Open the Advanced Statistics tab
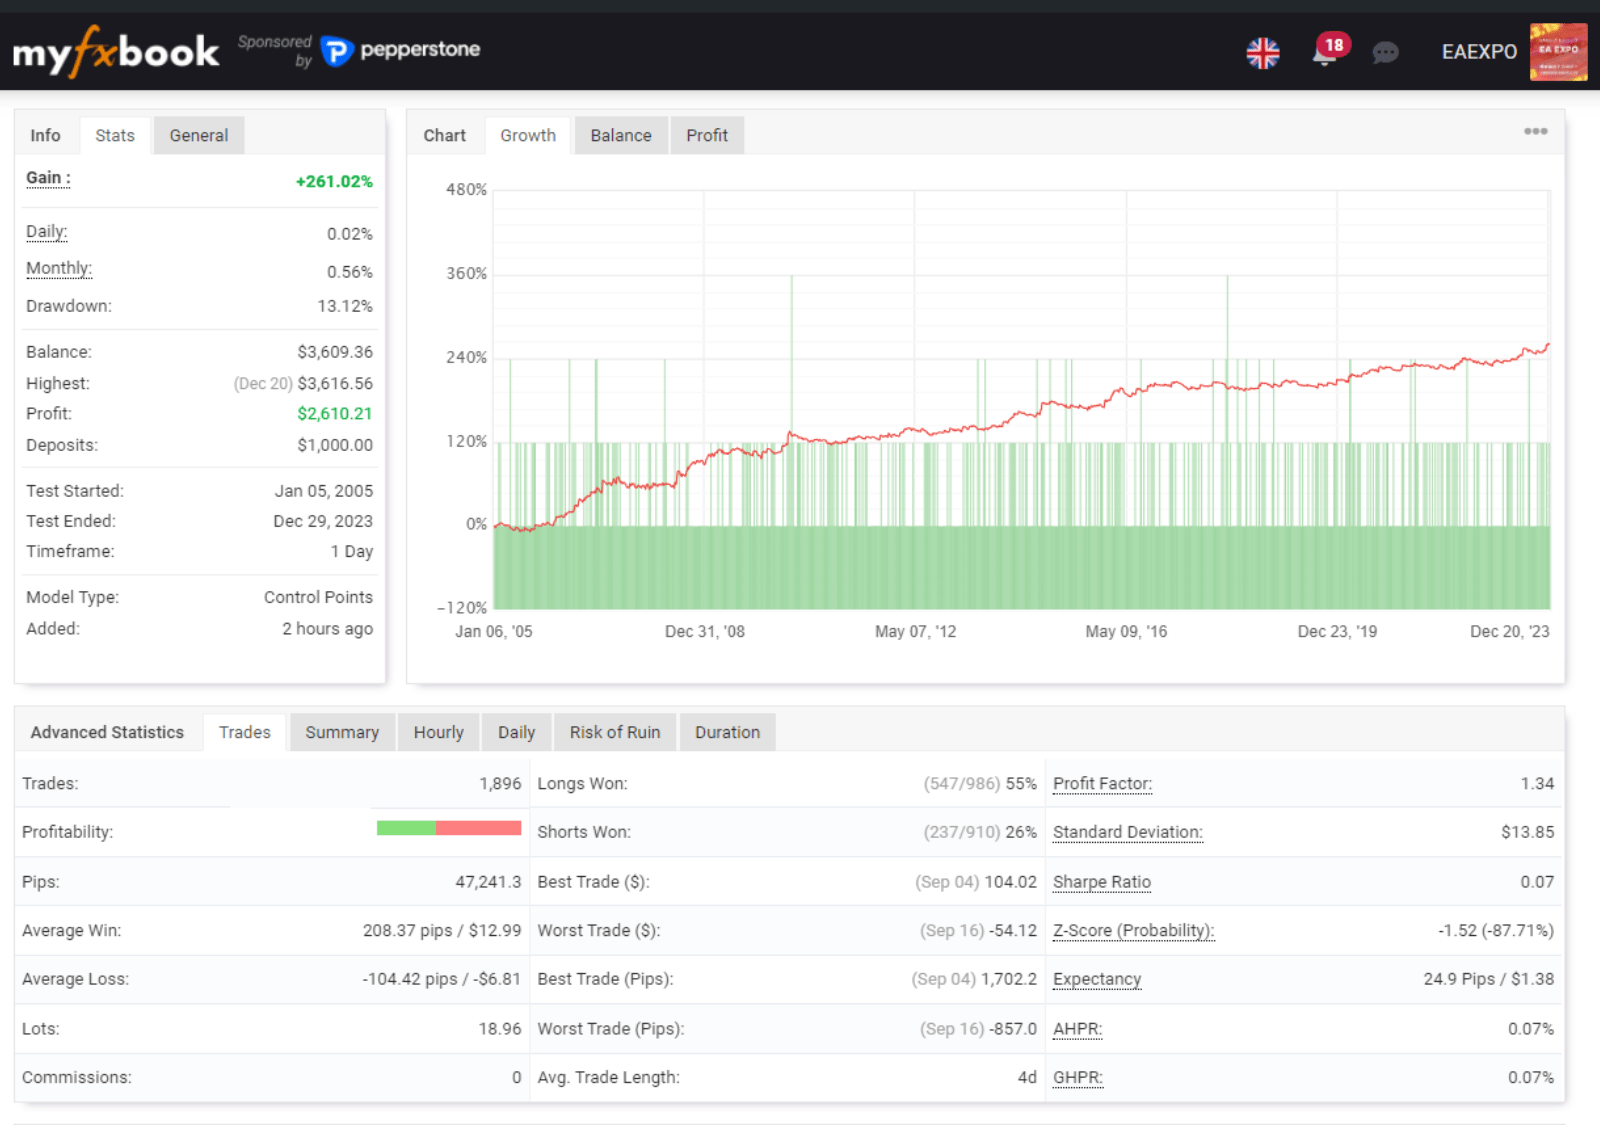Screen dimensions: 1600x1125 tap(107, 732)
